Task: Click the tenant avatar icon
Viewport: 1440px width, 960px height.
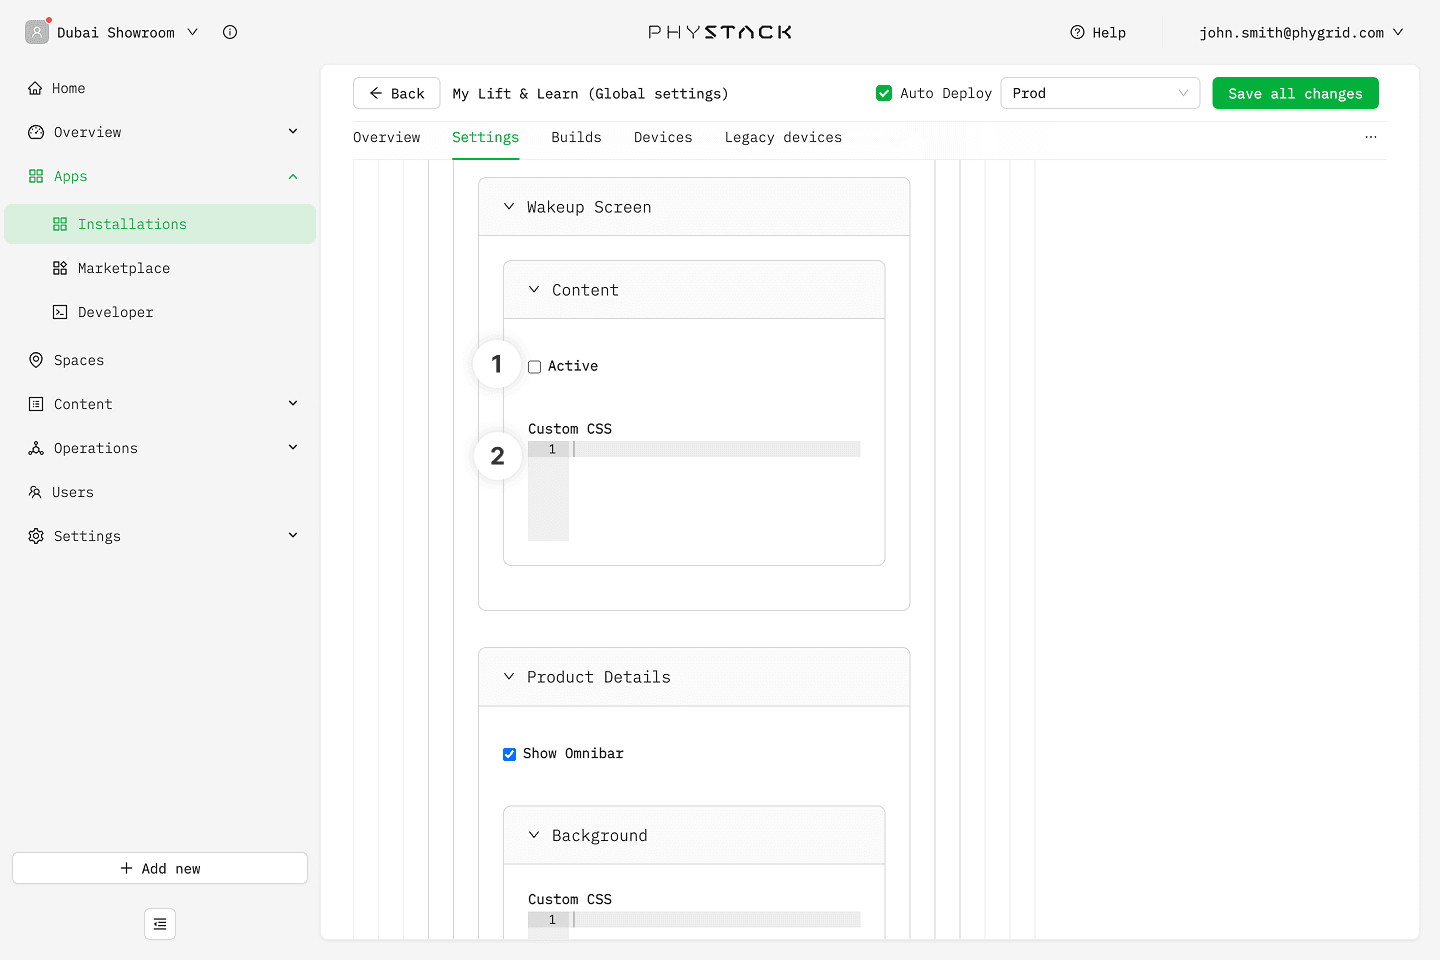Action: coord(37,32)
